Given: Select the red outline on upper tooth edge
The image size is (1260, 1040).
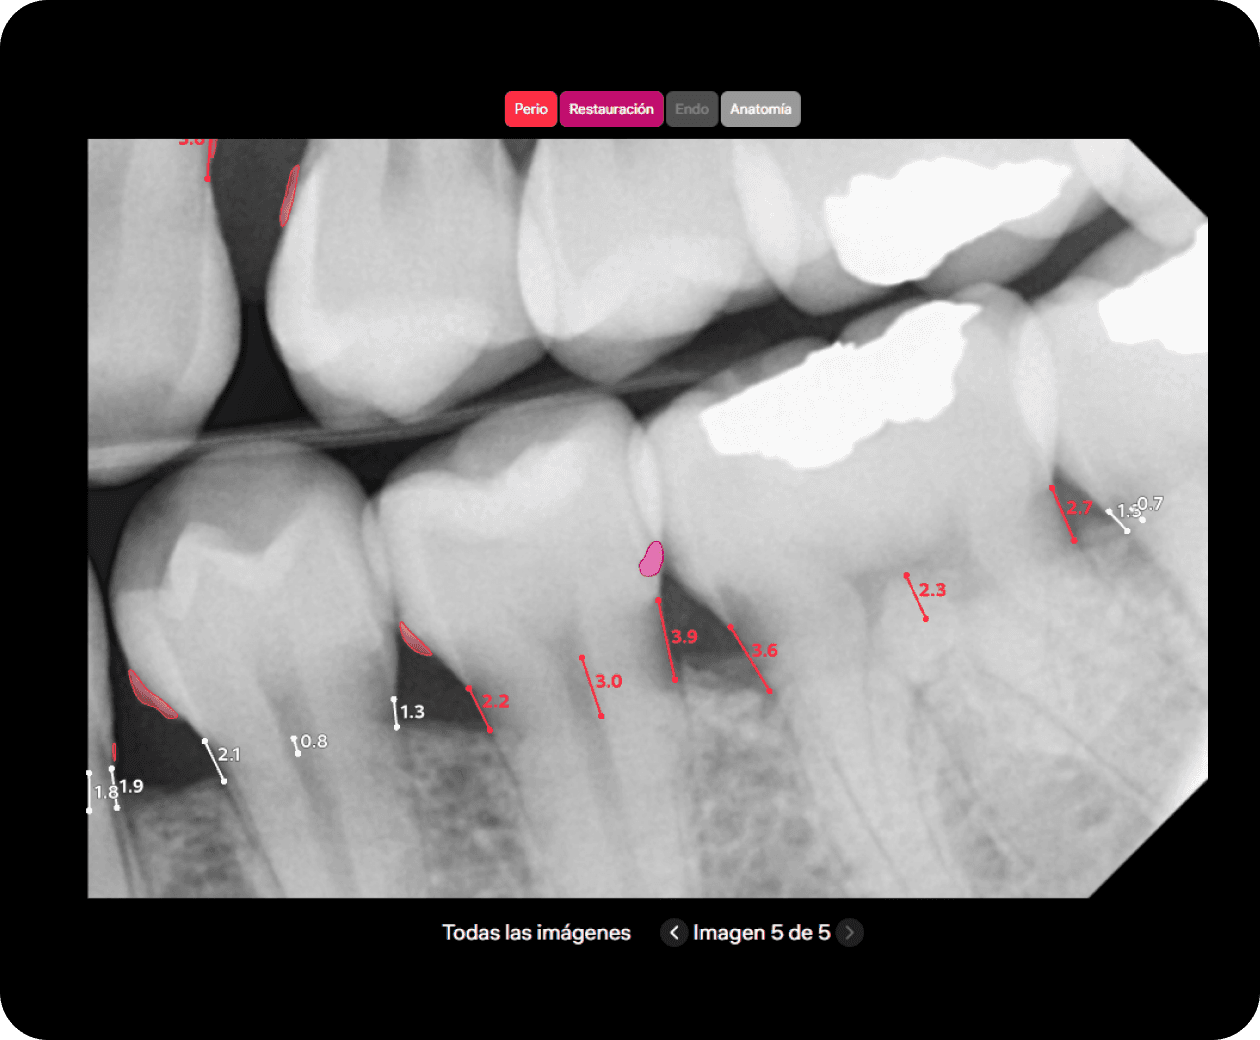Looking at the screenshot, I should (289, 195).
